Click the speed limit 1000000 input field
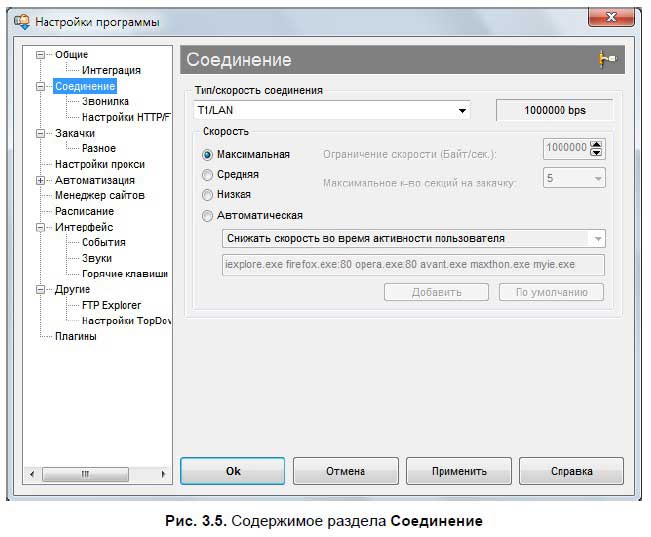The width and height of the screenshot is (651, 537). pos(567,148)
